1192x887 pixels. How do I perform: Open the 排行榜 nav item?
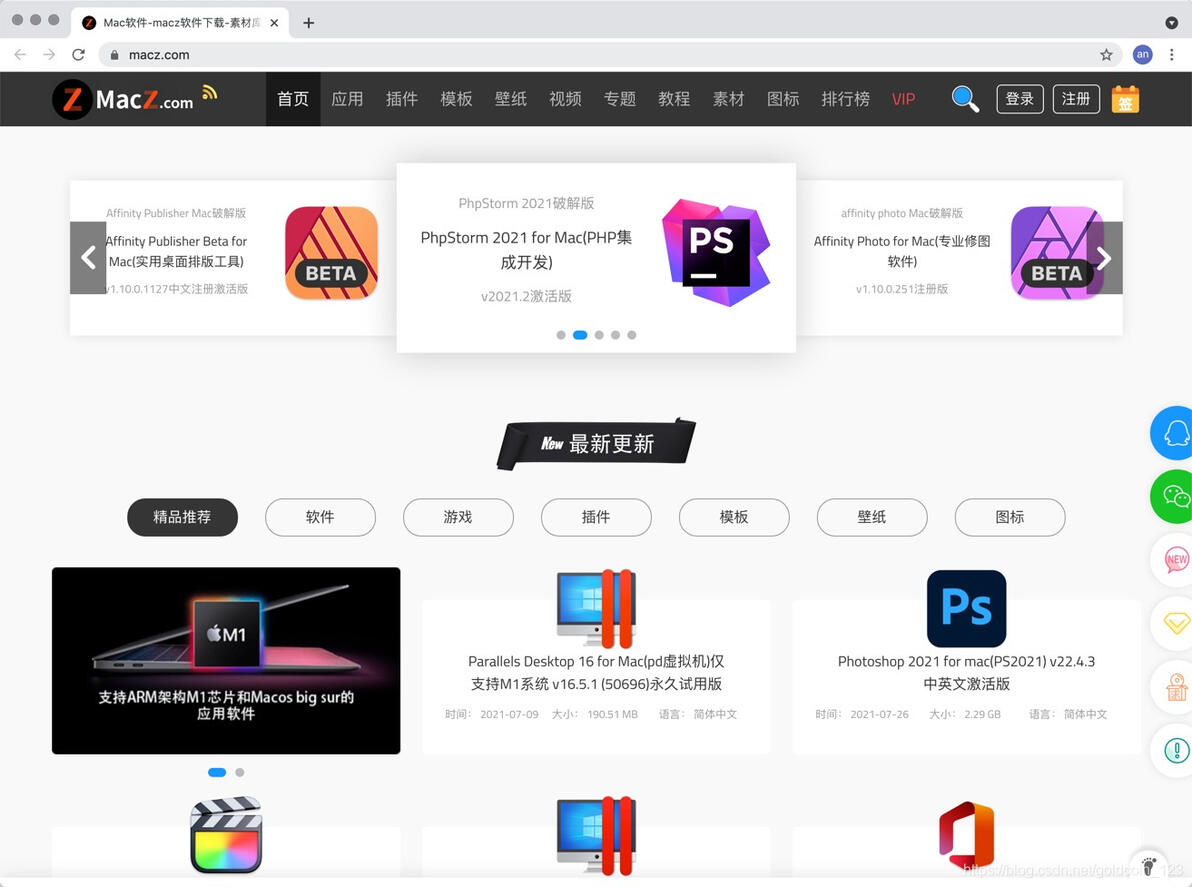[845, 99]
